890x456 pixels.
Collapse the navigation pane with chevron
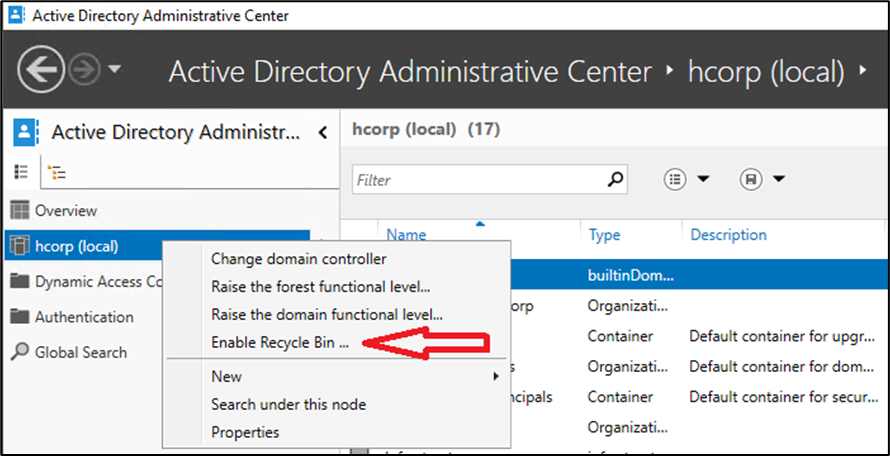322,132
